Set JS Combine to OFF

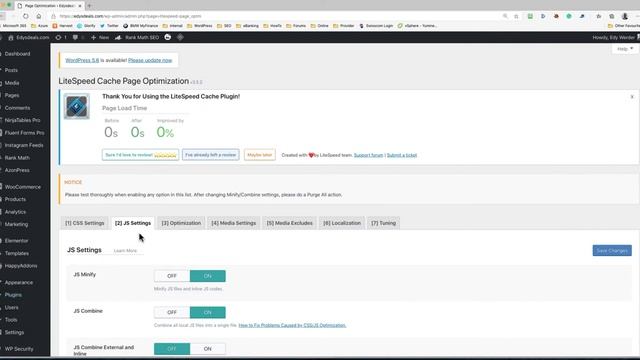[x=172, y=312]
